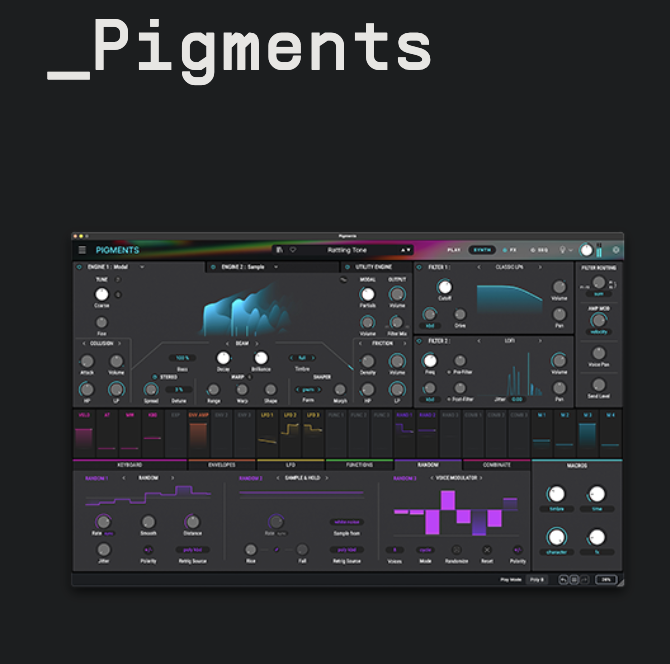The height and width of the screenshot is (664, 670).
Task: Open the KEYBOARD modulation tab
Action: click(130, 465)
